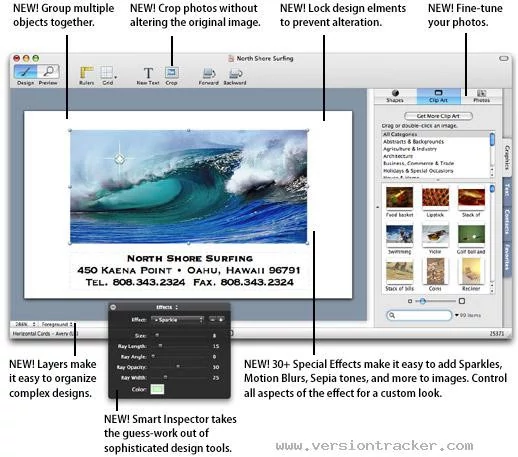Image resolution: width=518 pixels, height=457 pixels.
Task: Open the Effects inspector title popup
Action: 167,307
